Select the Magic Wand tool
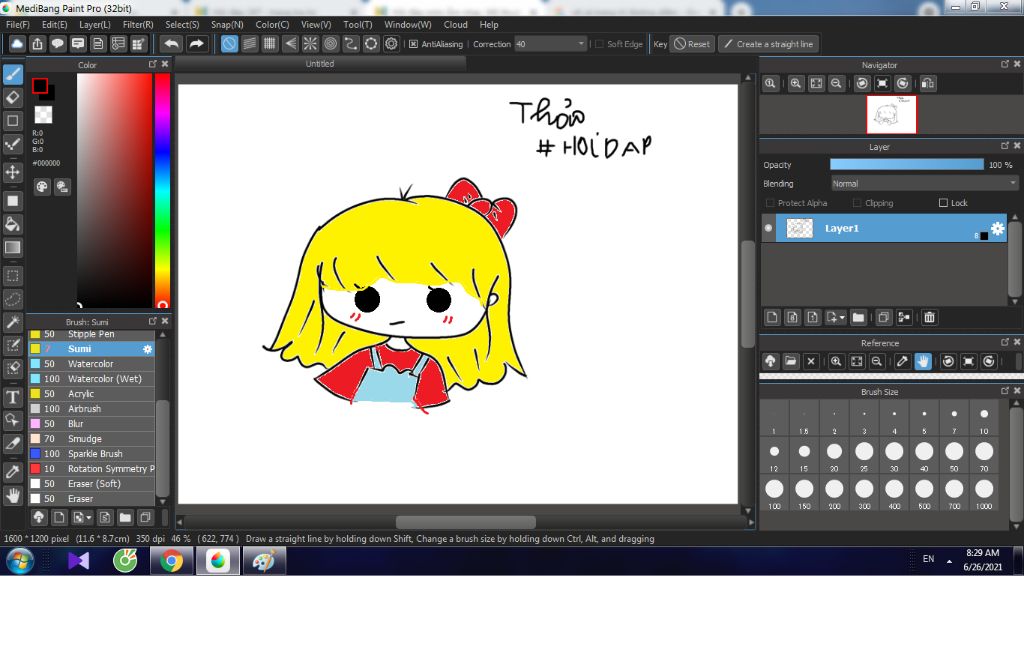The width and height of the screenshot is (1024, 661). (12, 322)
